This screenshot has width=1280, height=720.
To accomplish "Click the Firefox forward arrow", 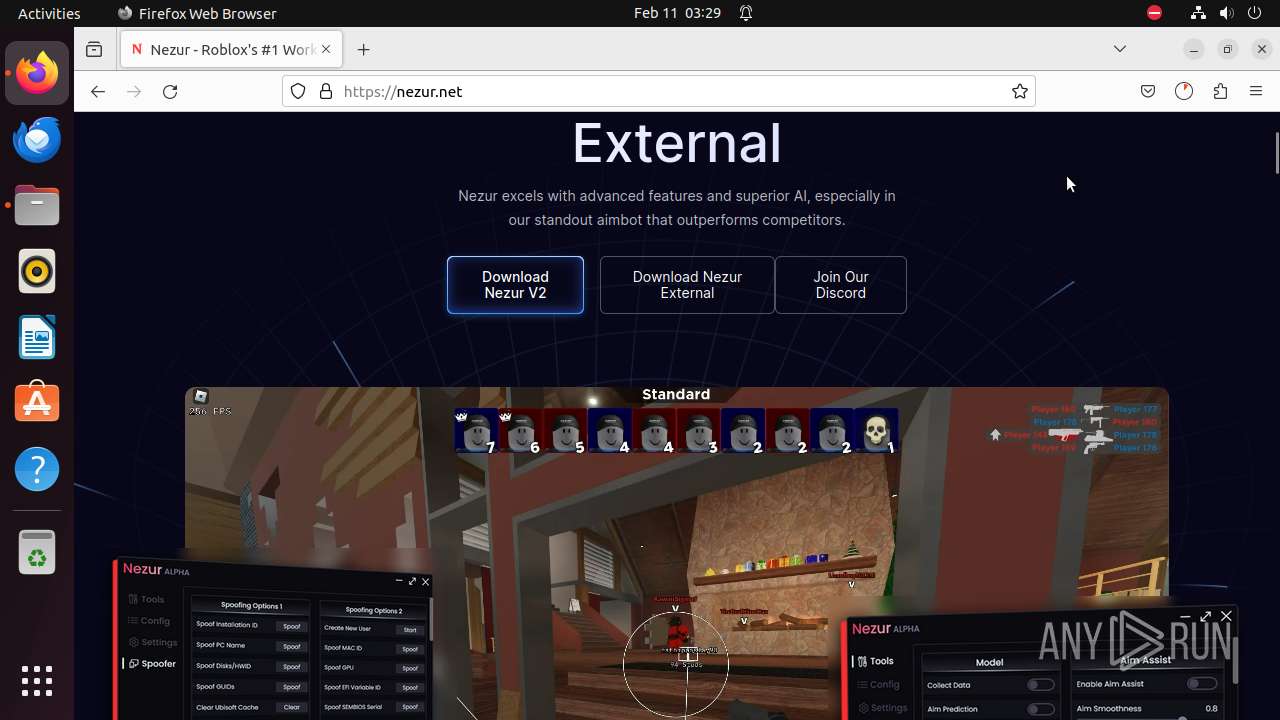I will (x=134, y=91).
